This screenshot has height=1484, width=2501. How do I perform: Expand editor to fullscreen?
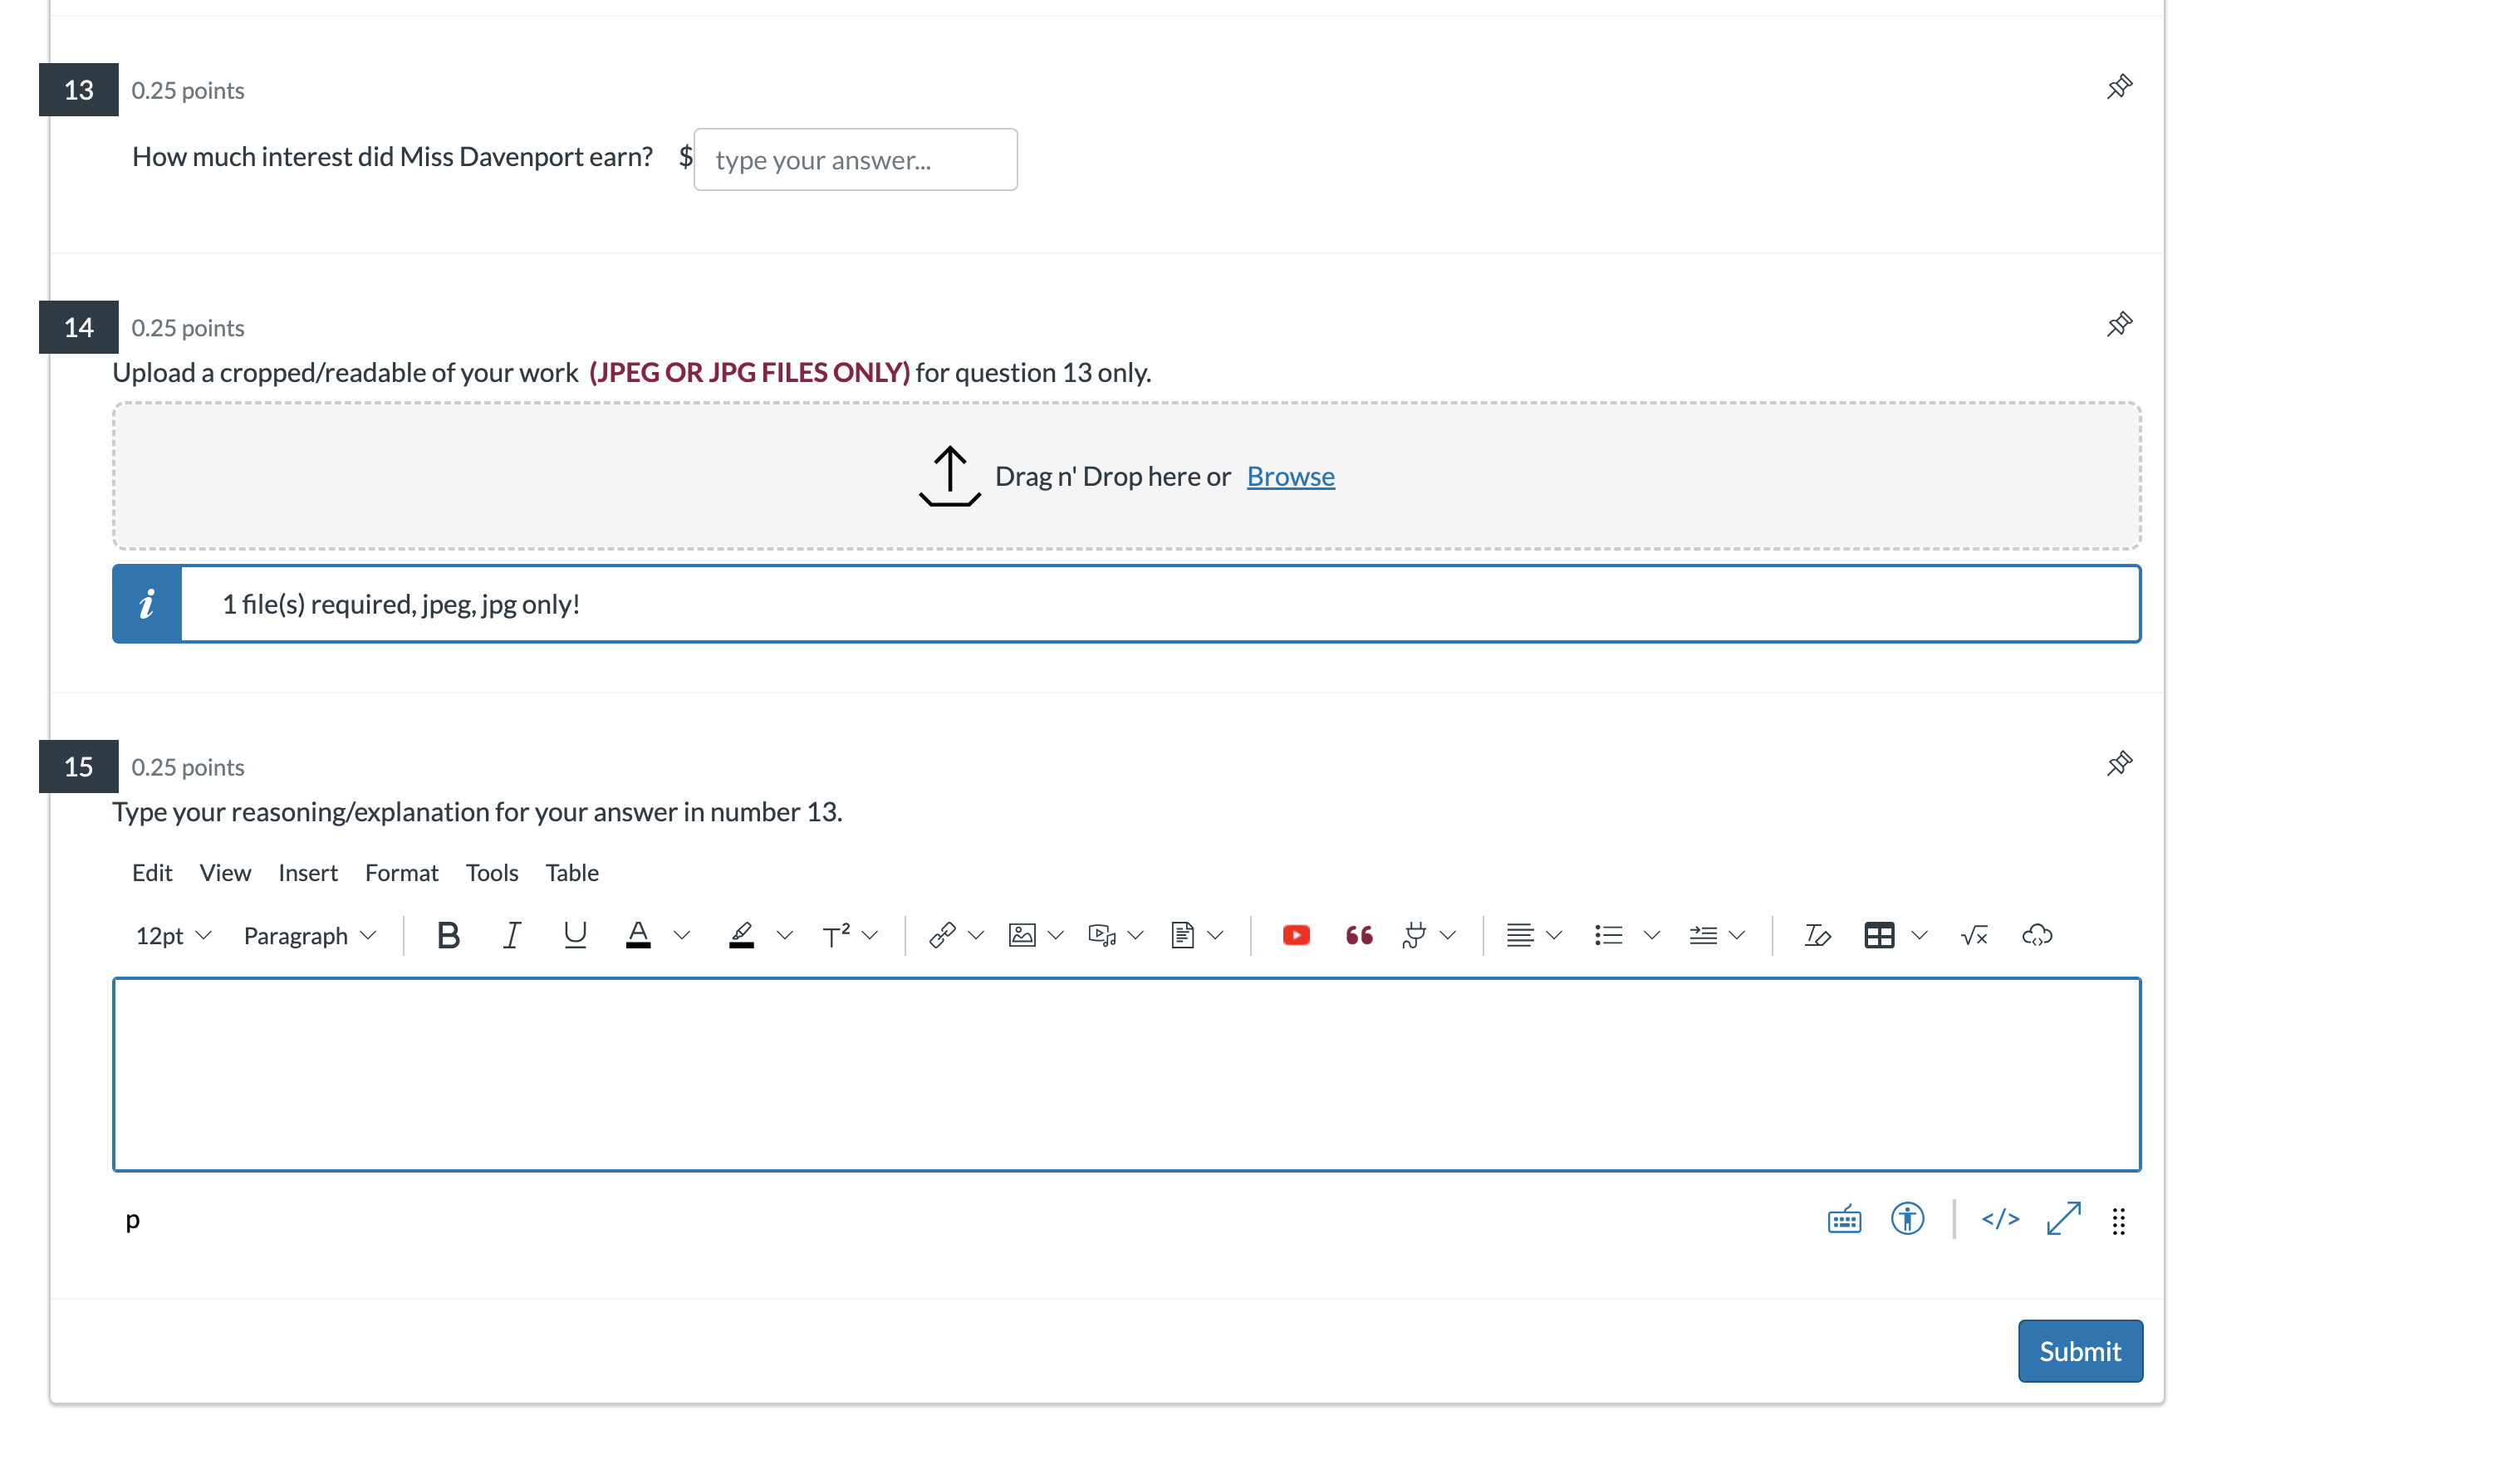(2063, 1219)
